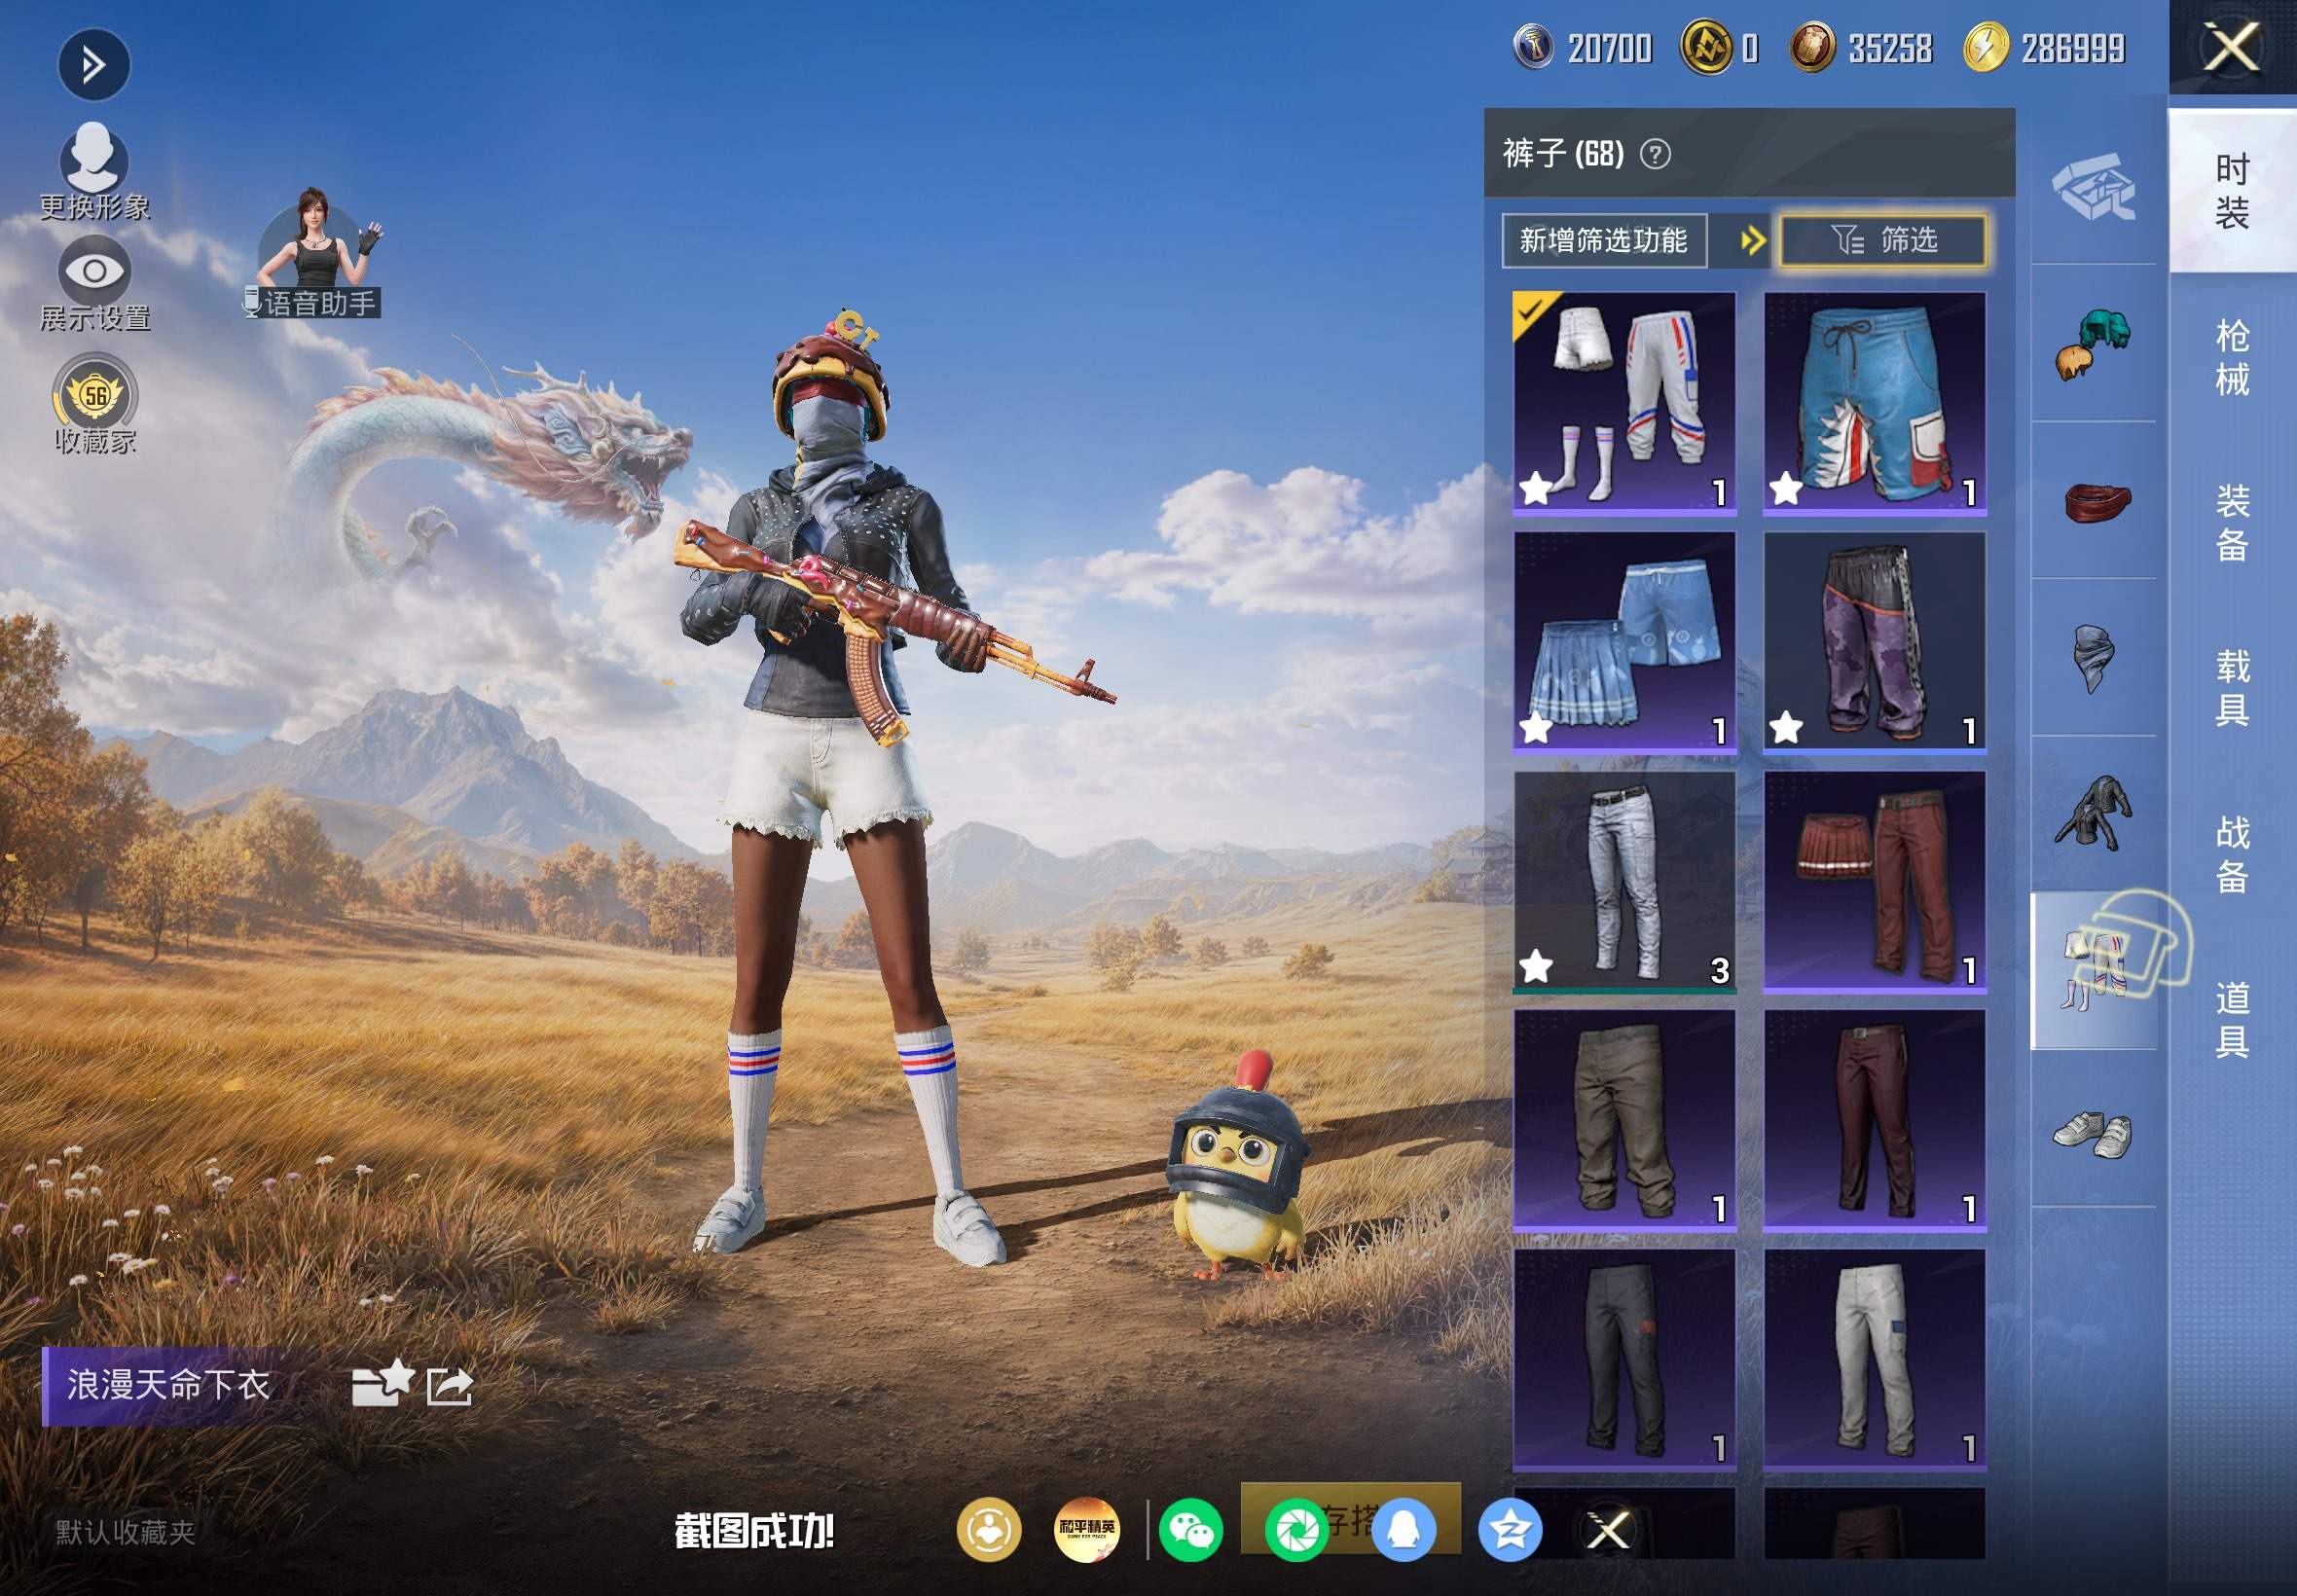The image size is (2297, 1596).
Task: Share screenshot to WeChat
Action: 1191,1530
